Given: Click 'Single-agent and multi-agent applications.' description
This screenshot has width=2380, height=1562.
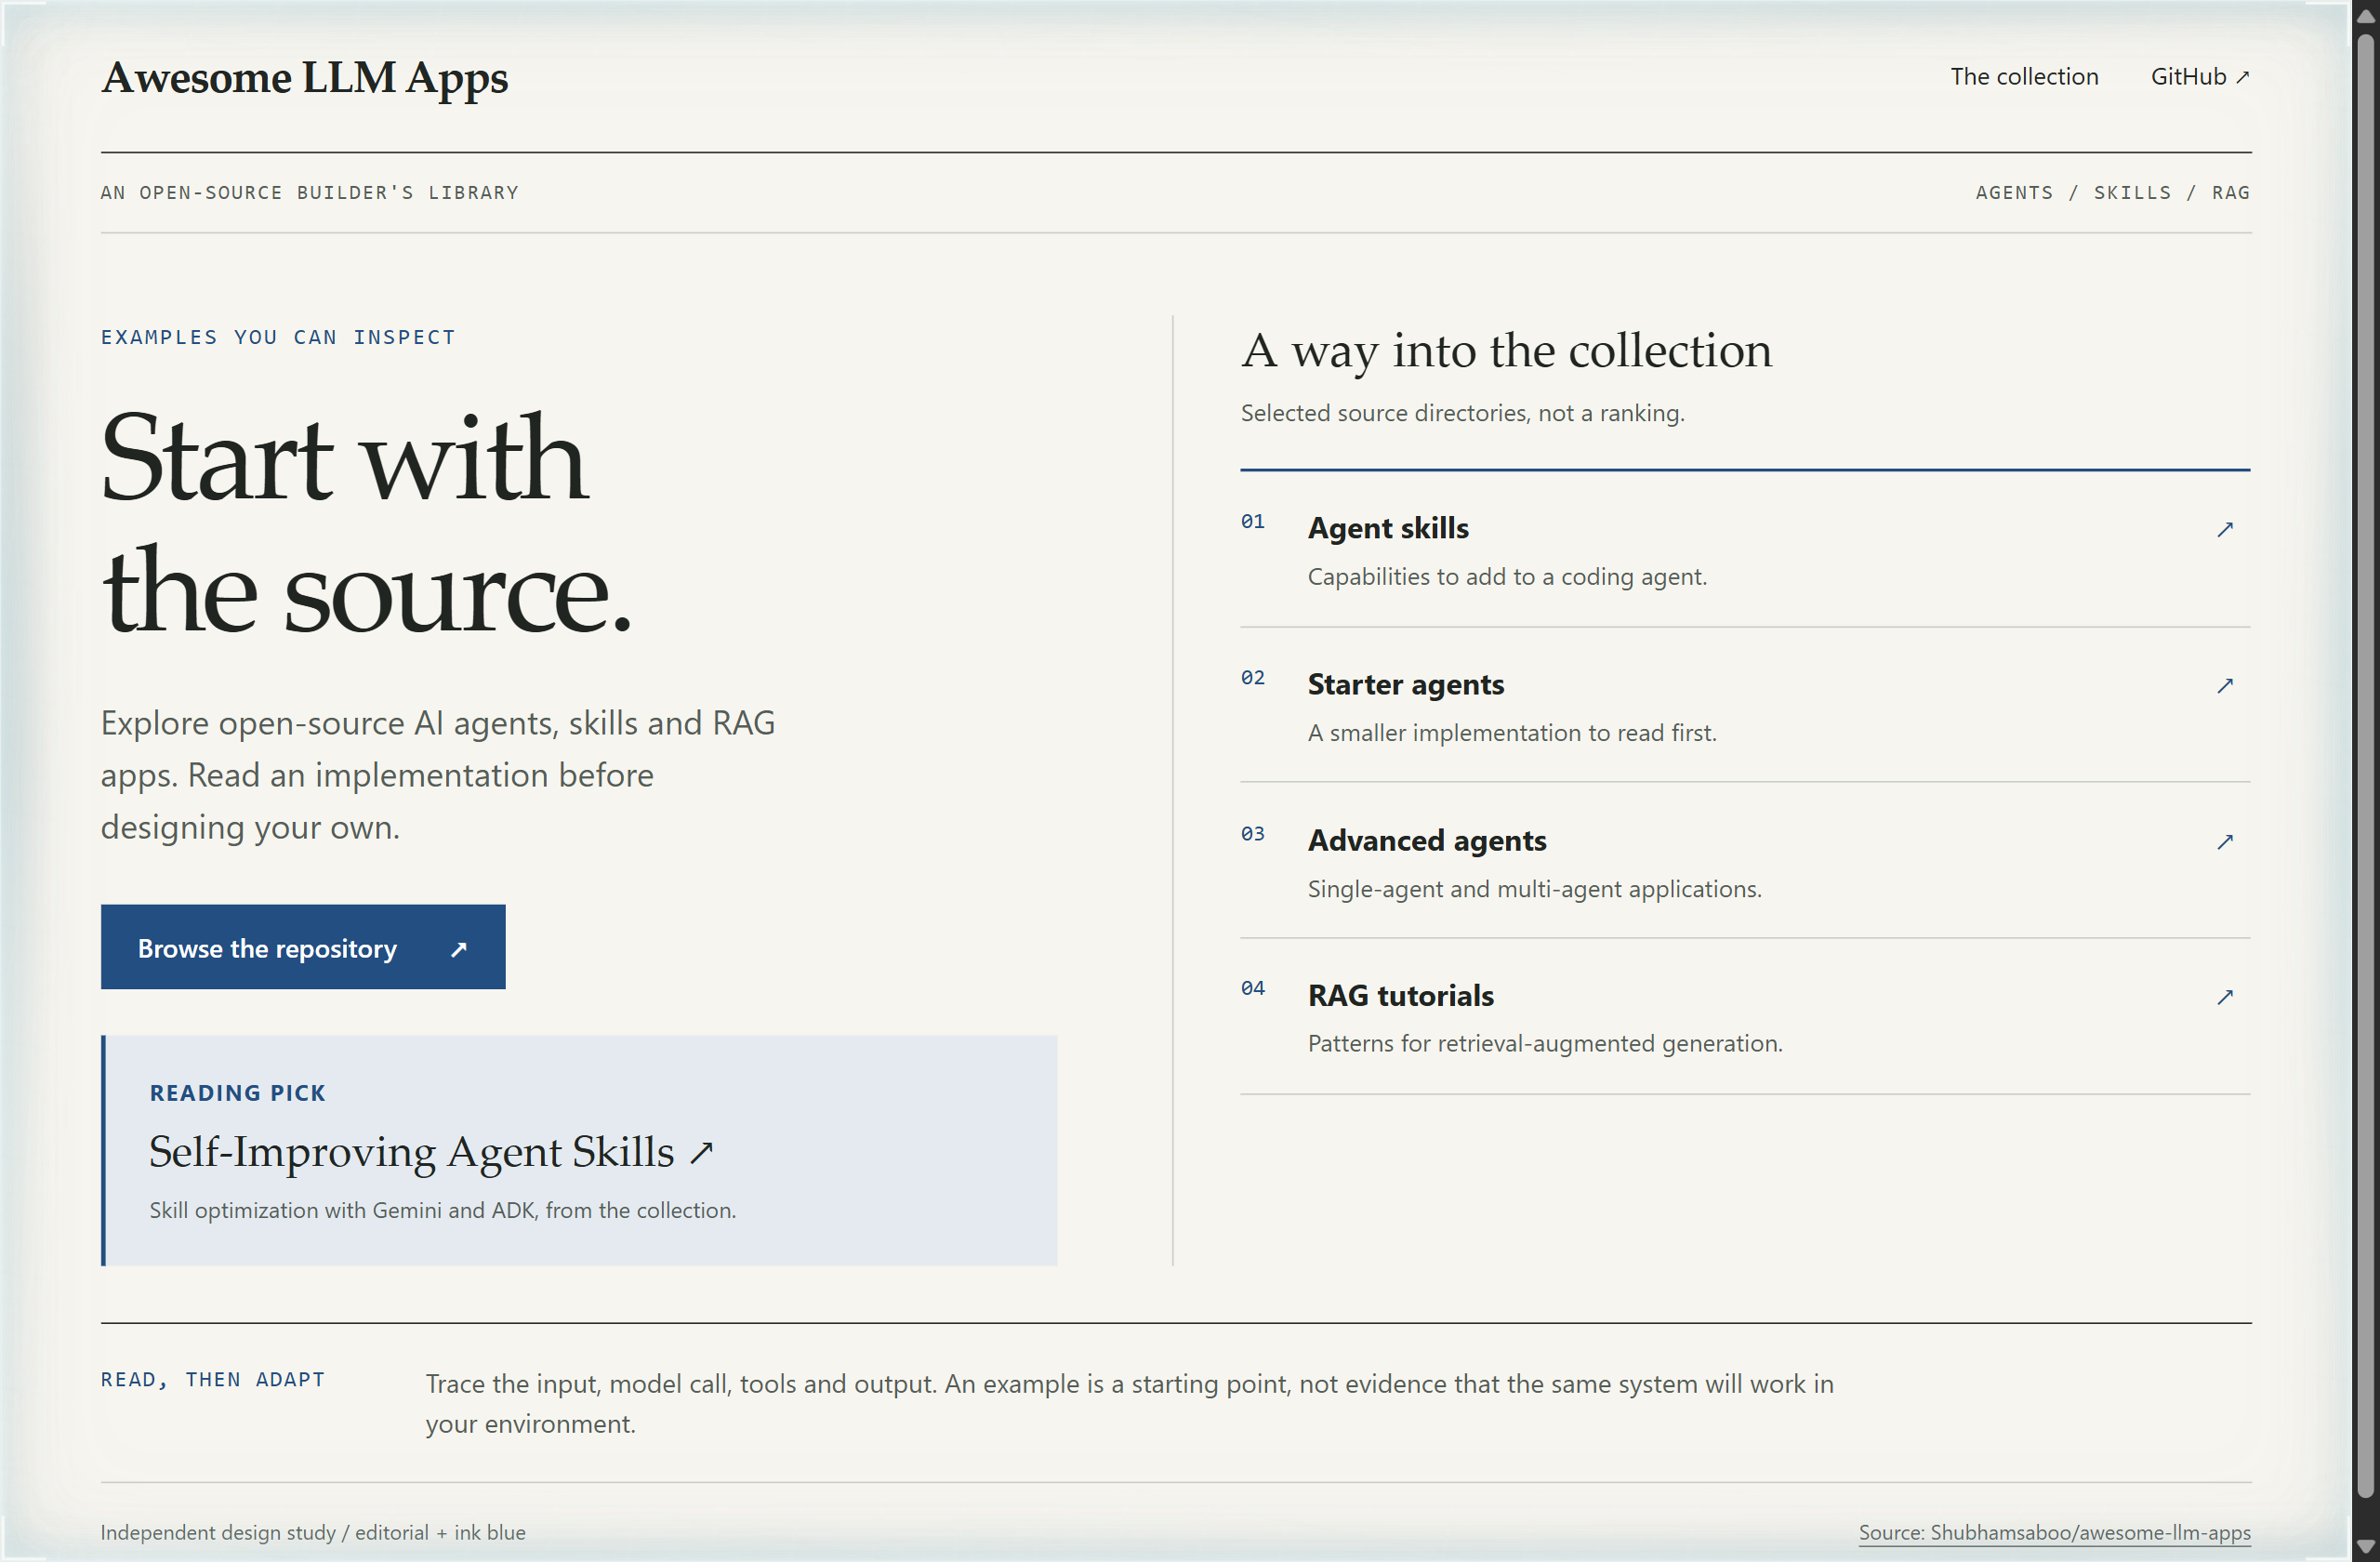Looking at the screenshot, I should [1534, 889].
